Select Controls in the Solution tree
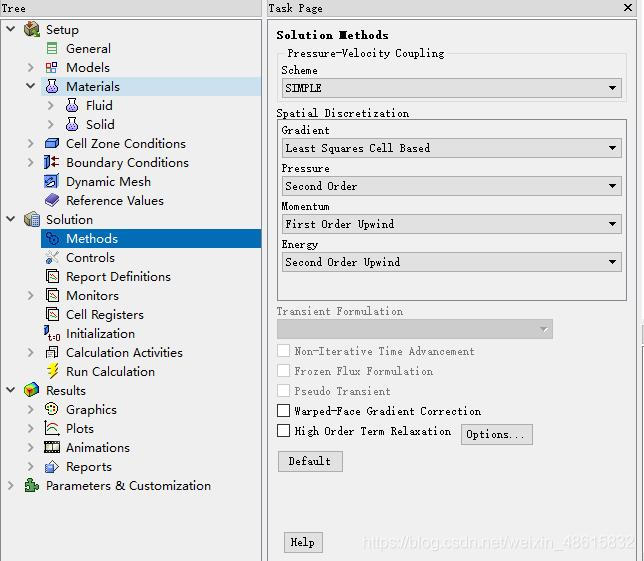The height and width of the screenshot is (561, 644). (90, 257)
